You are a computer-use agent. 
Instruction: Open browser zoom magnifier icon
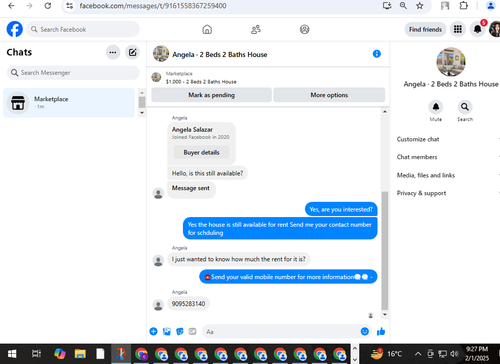403,6
